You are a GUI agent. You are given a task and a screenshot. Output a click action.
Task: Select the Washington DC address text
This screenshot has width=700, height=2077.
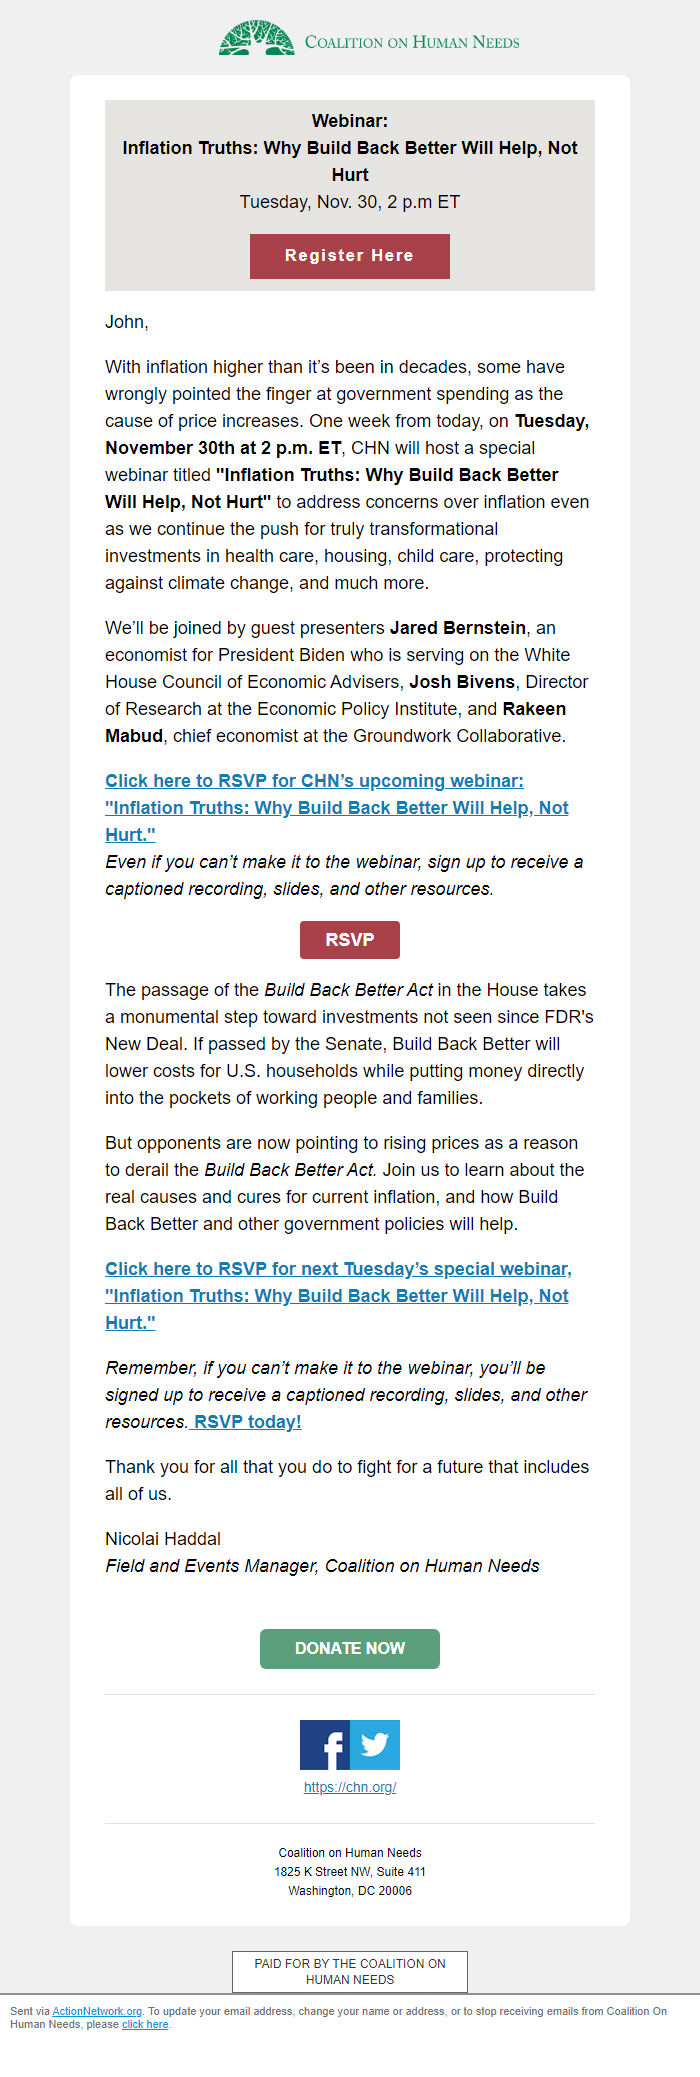[x=349, y=1890]
